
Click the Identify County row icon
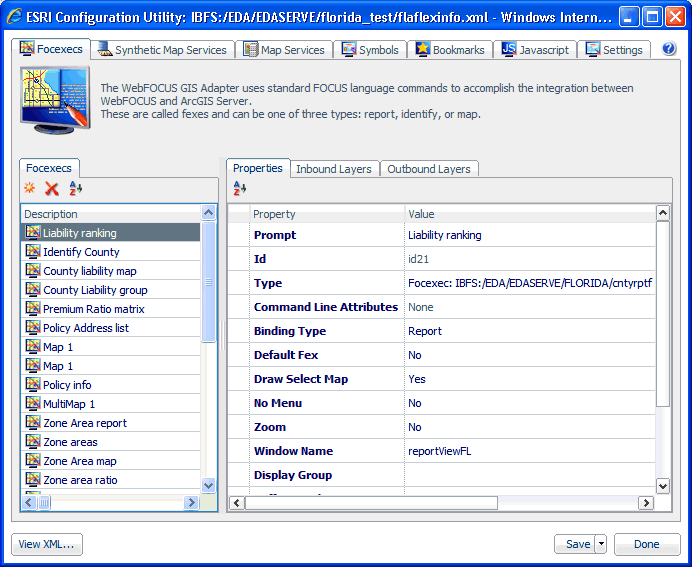pos(33,251)
